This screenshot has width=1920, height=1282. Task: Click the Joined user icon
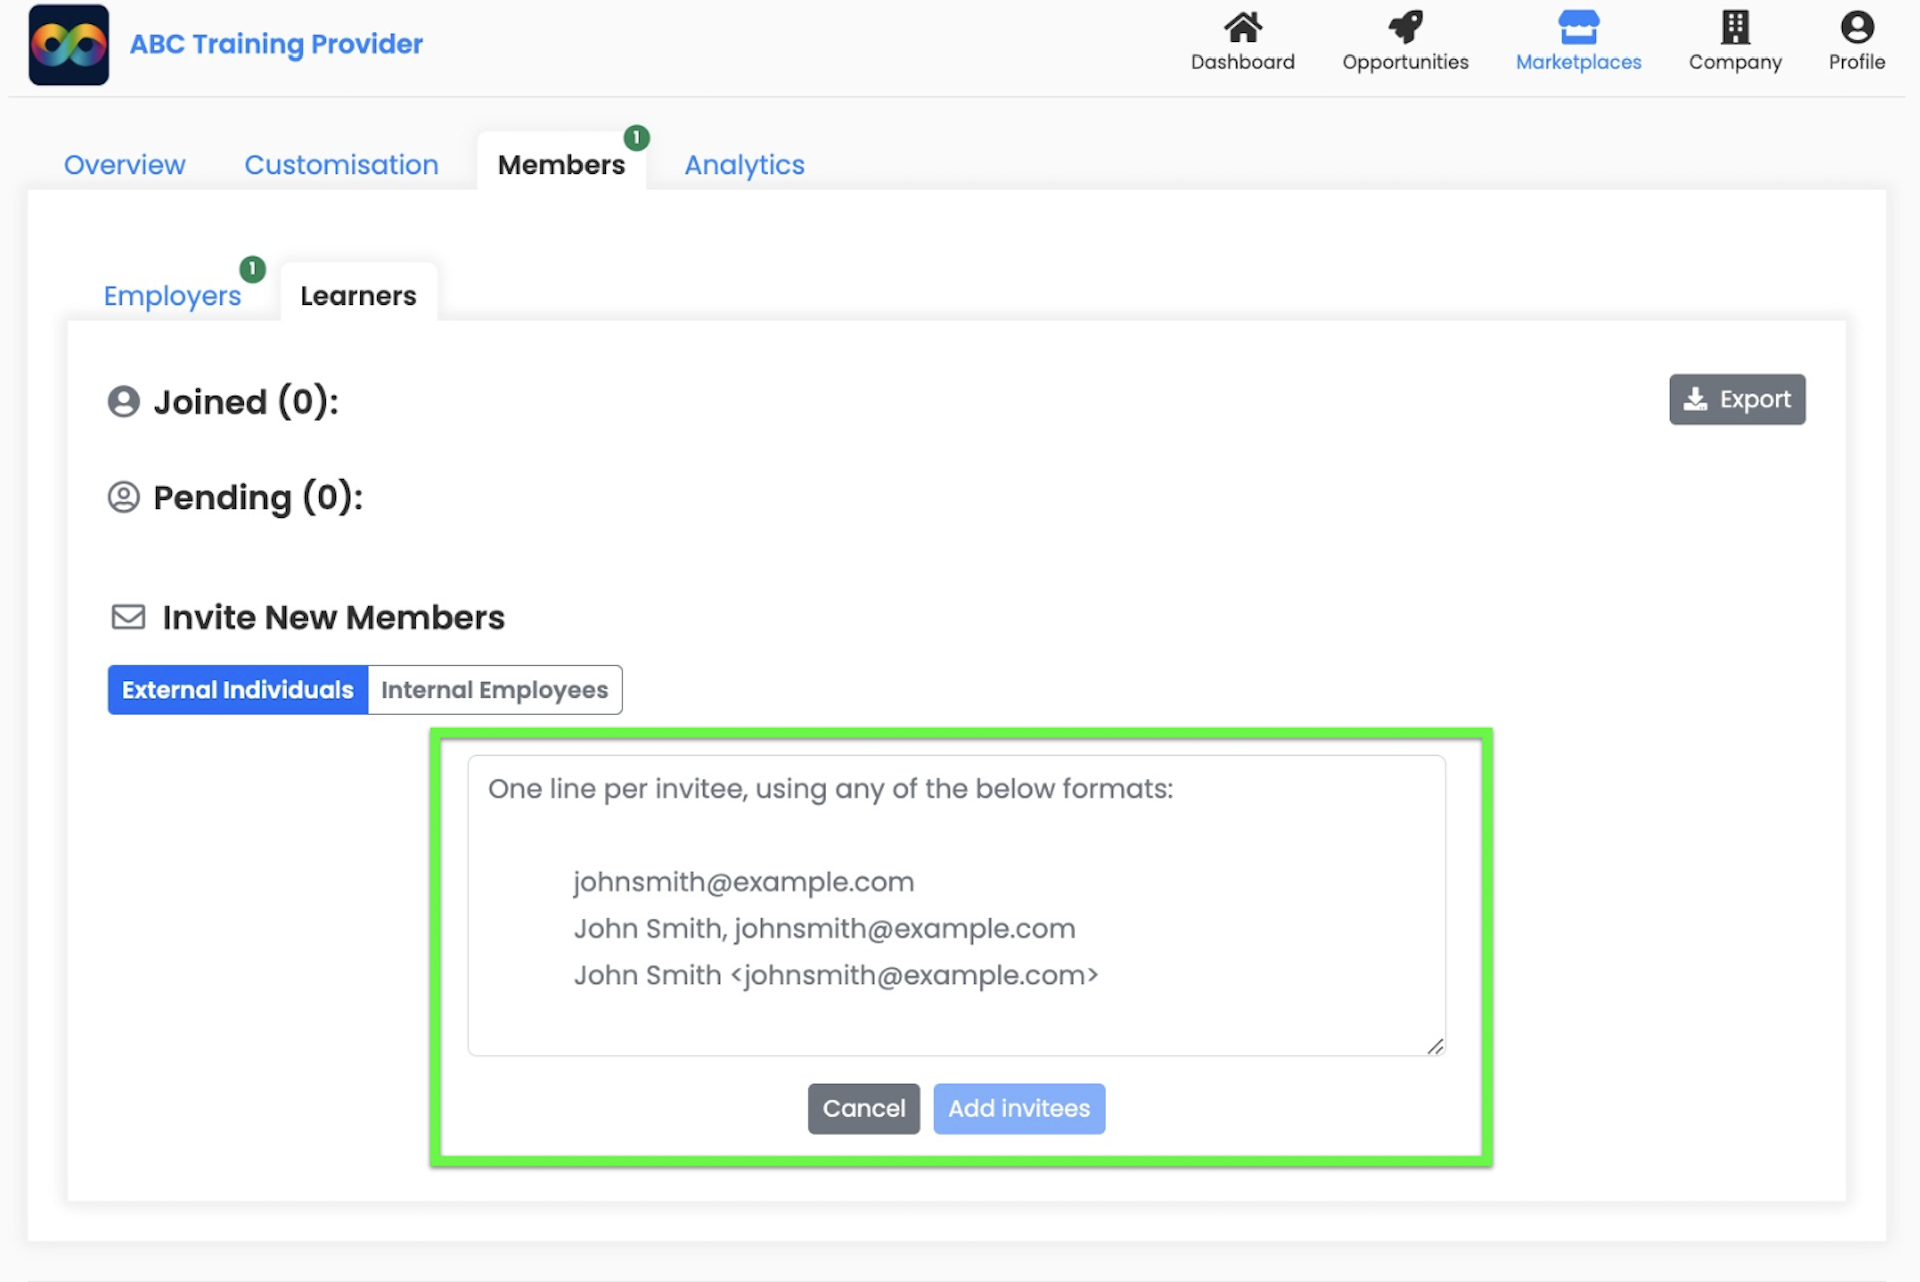[x=124, y=401]
